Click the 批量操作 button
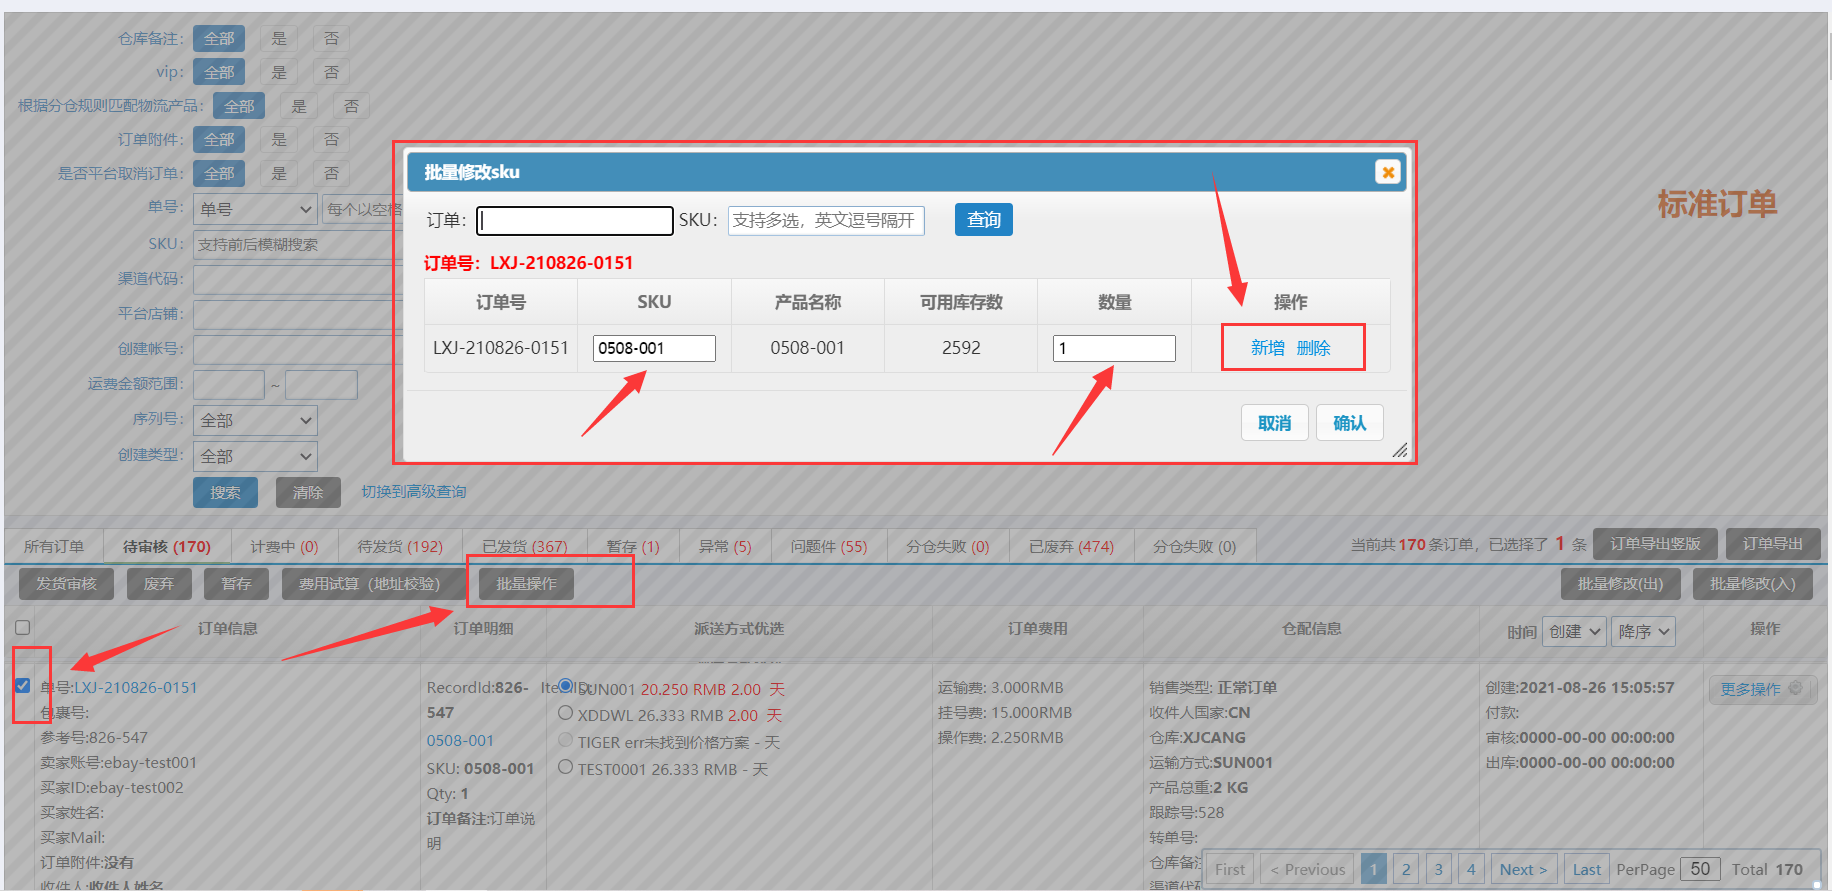Screen dimensions: 1832x891 pos(526,584)
